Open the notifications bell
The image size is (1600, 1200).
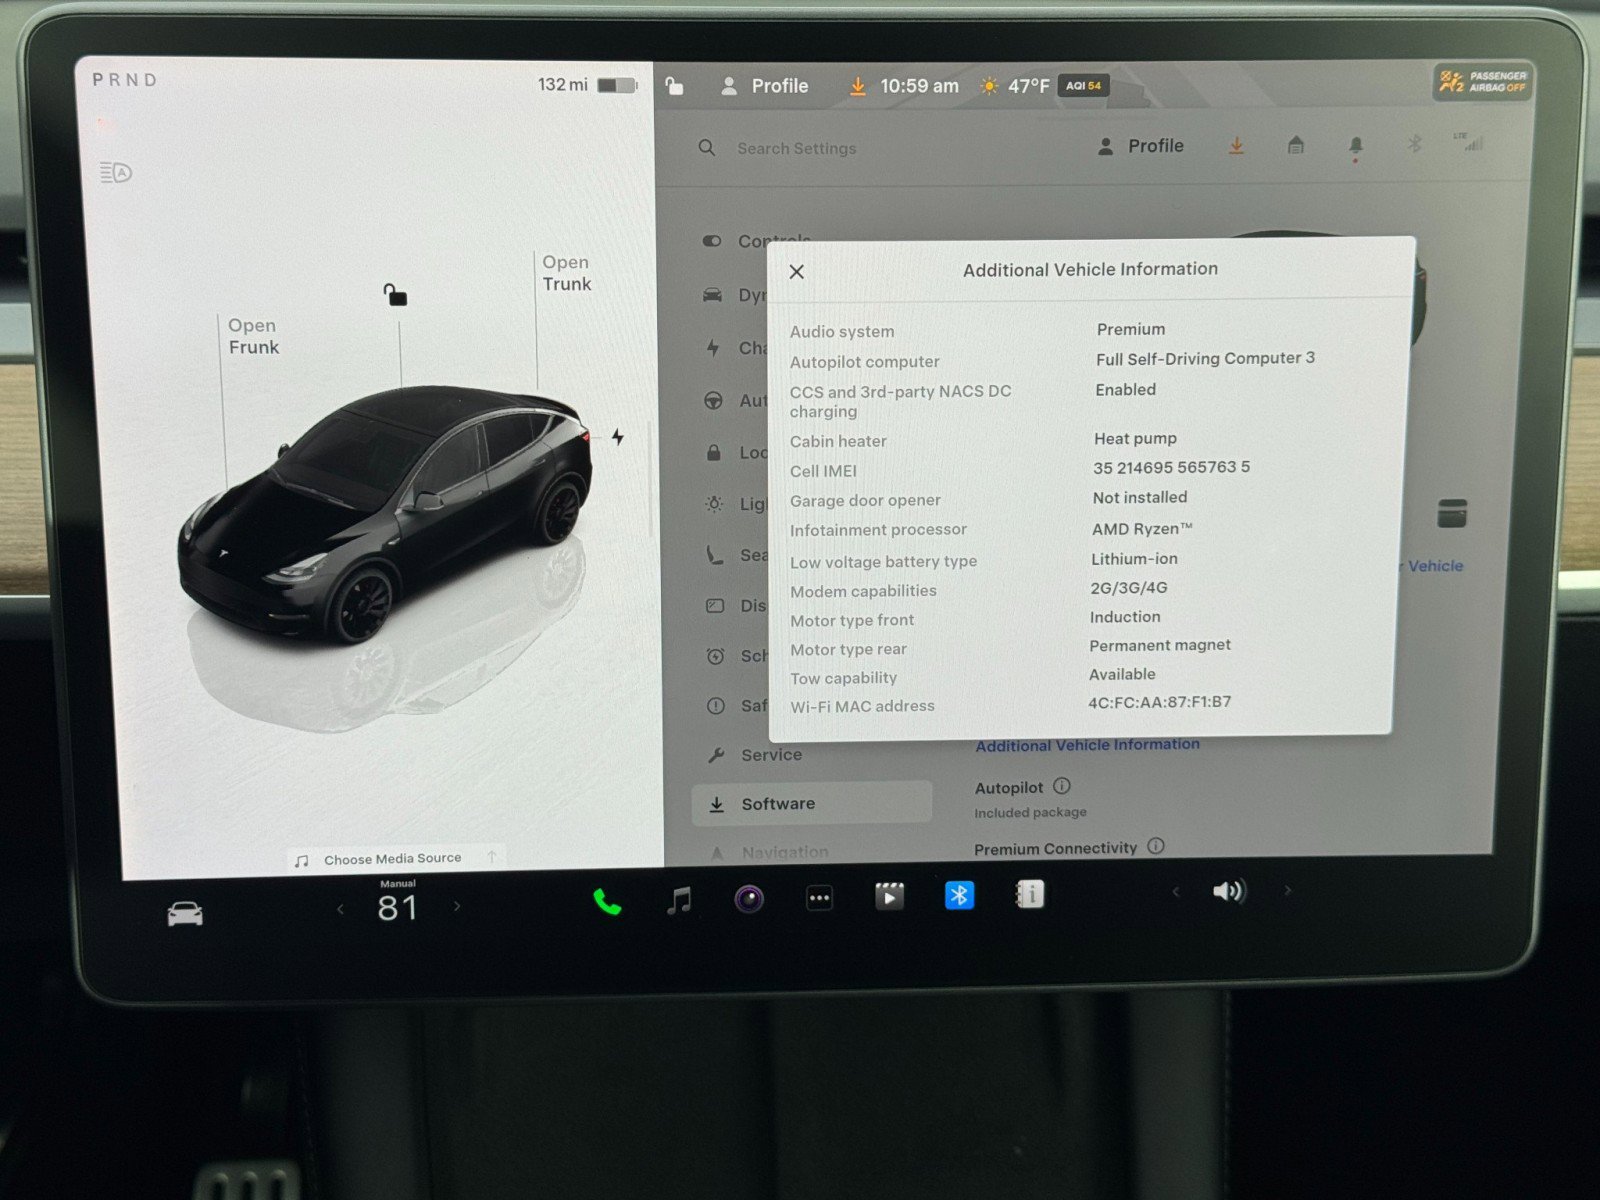click(x=1355, y=145)
